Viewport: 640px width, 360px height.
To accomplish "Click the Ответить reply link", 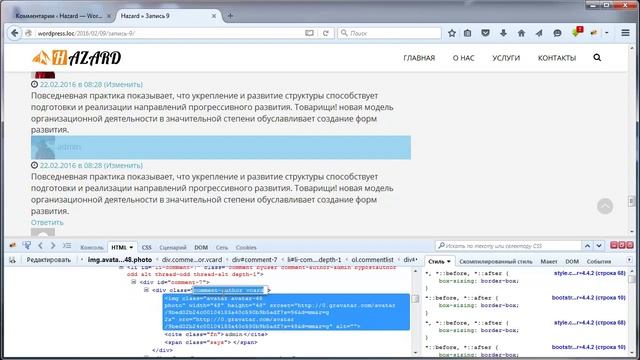I will tap(47, 222).
